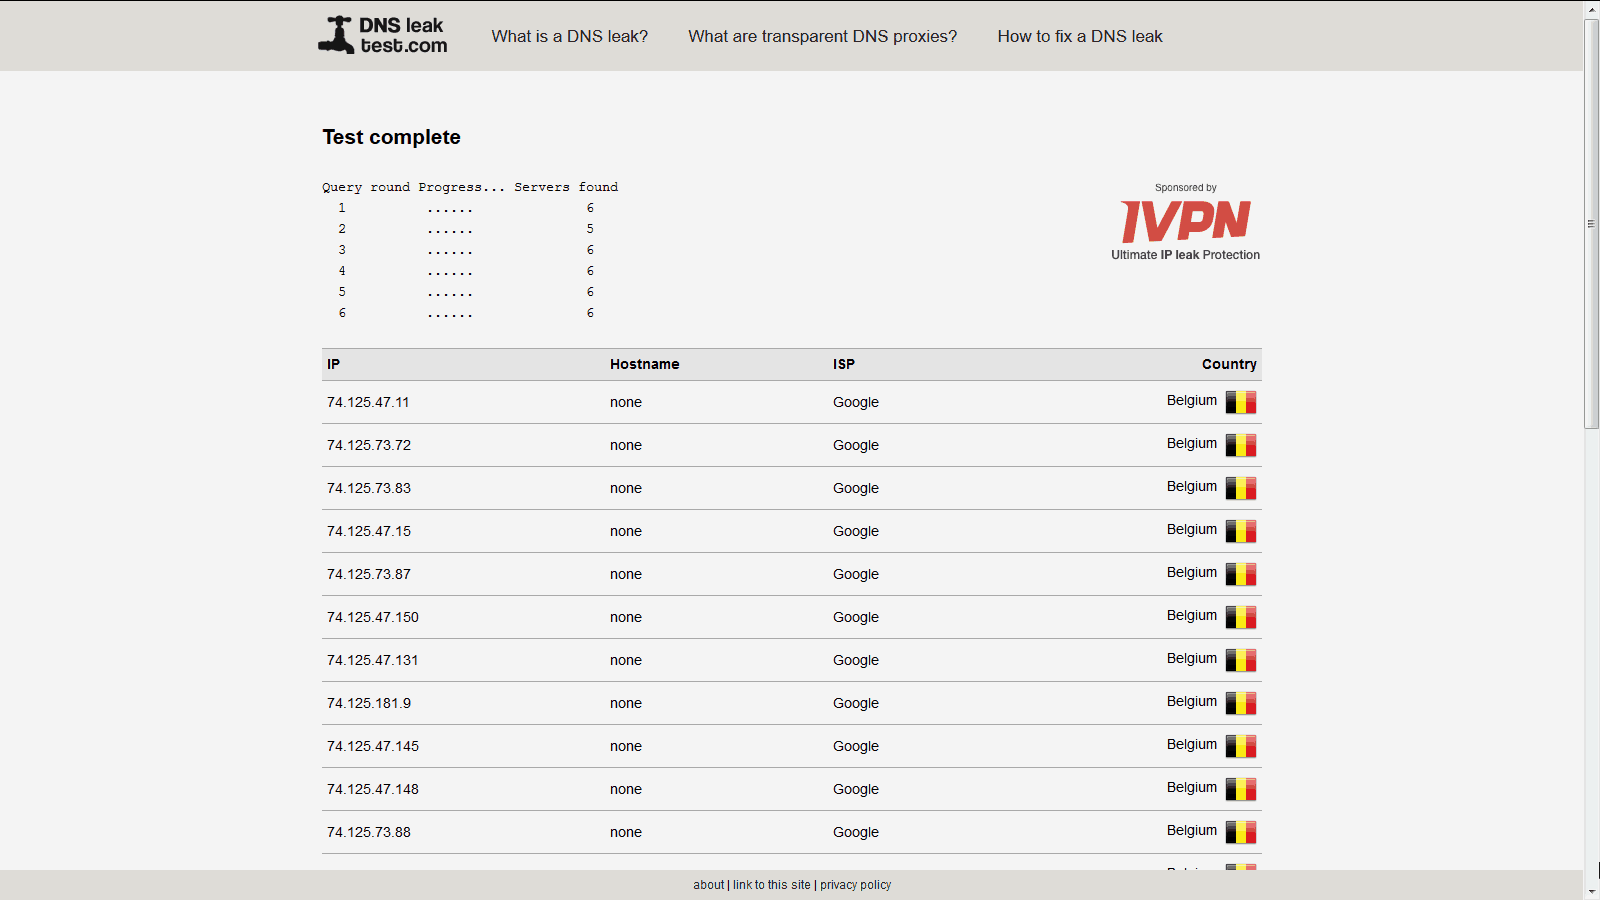
Task: Select IP address 74.125.47.150
Action: point(373,617)
